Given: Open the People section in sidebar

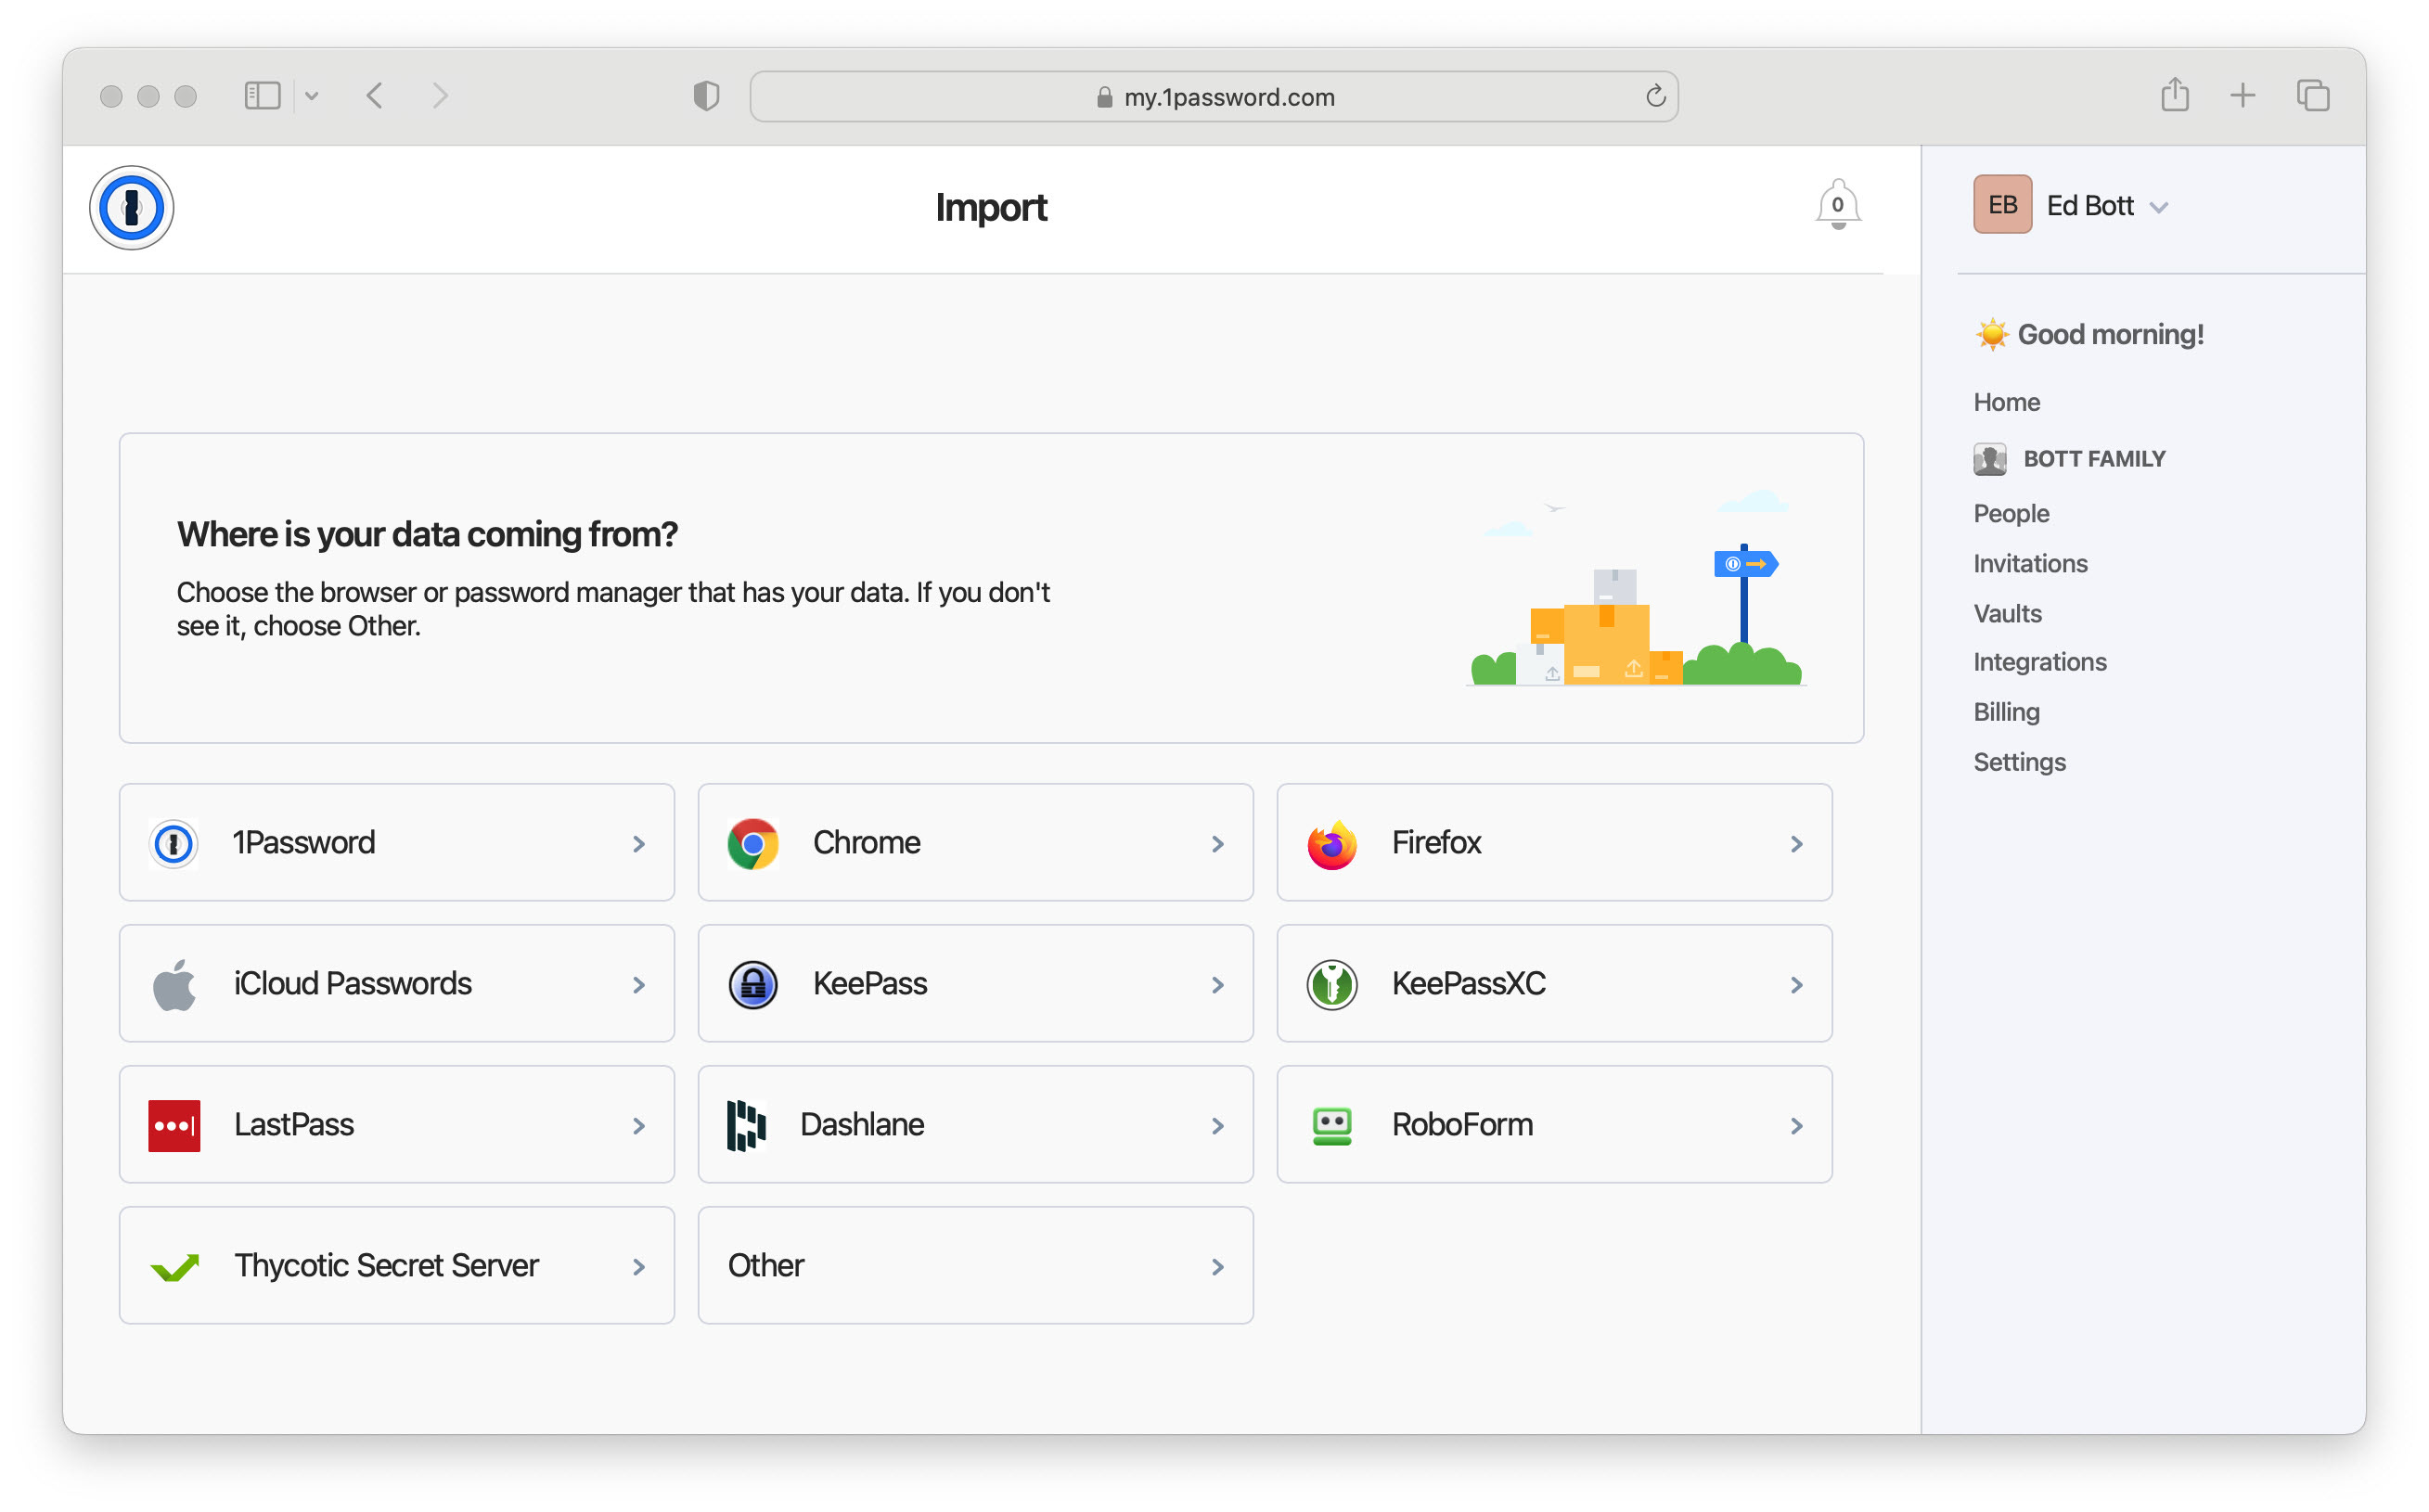Looking at the screenshot, I should click(x=2010, y=513).
